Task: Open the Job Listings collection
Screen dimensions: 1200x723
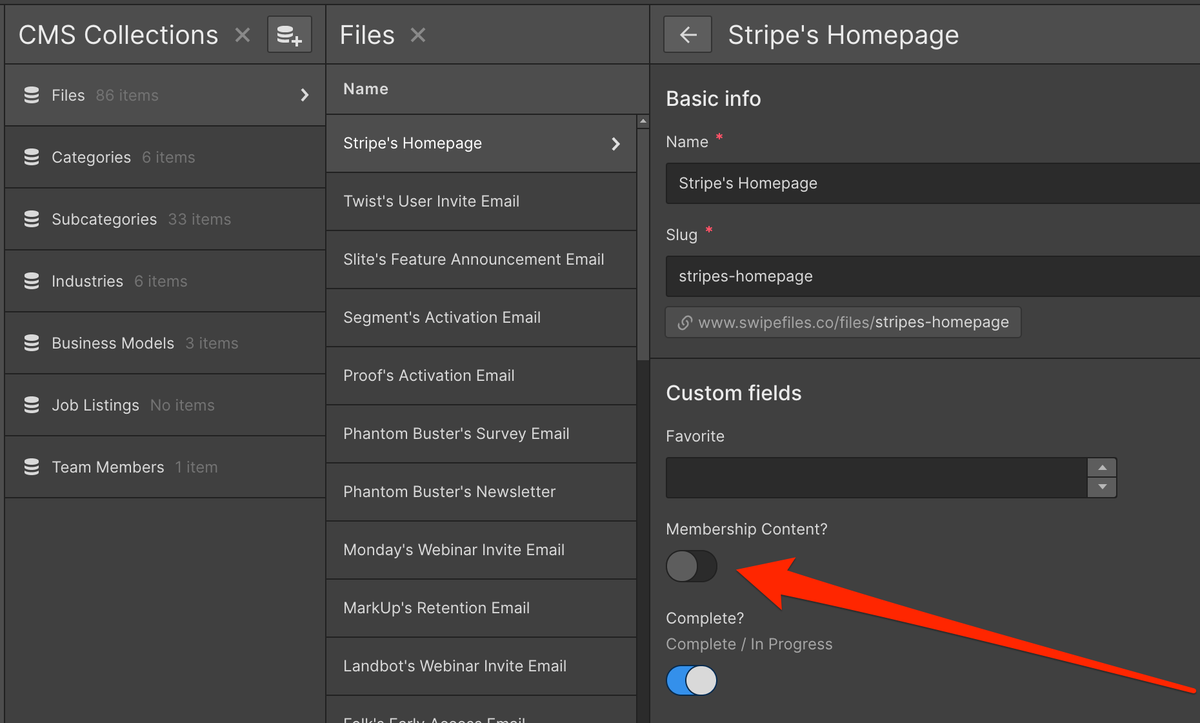Action: [165, 406]
